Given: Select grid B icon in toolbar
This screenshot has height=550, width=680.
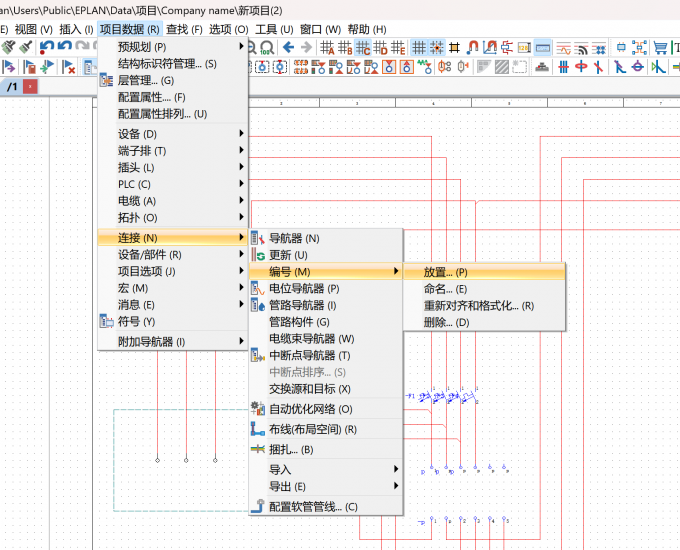Looking at the screenshot, I should pyautogui.click(x=345, y=47).
